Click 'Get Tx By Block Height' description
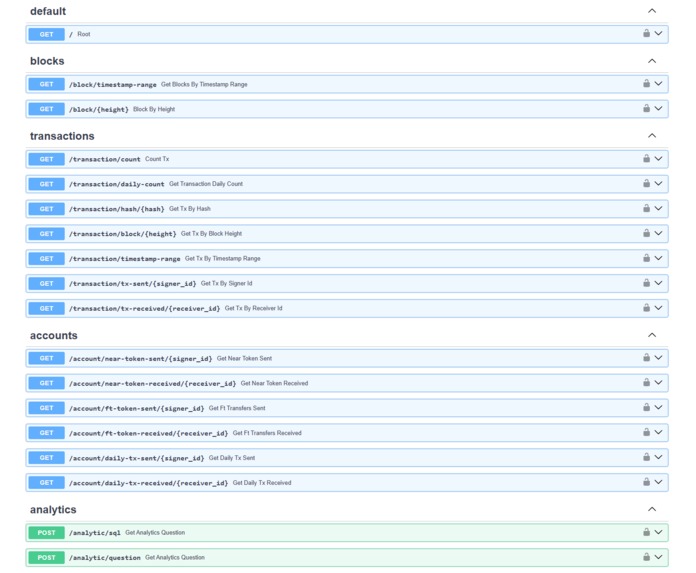The width and height of the screenshot is (696, 573). click(211, 233)
